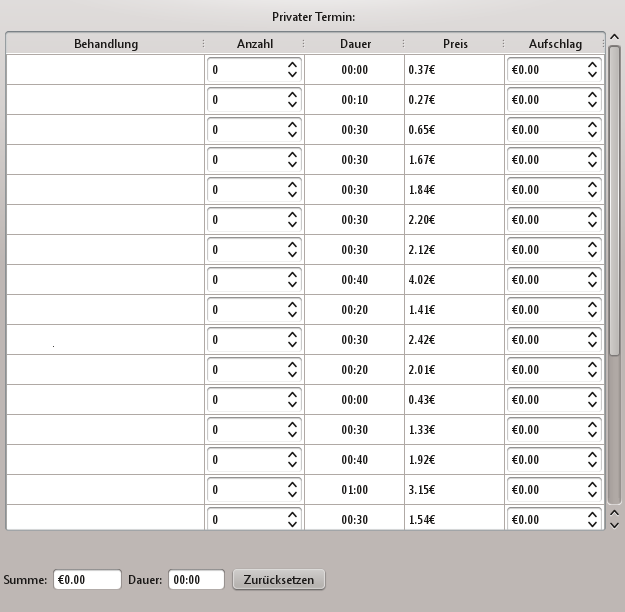Viewport: 625px width, 612px height.
Task: Decrease Aufschlag in the 0.27€ row
Action: (592, 104)
